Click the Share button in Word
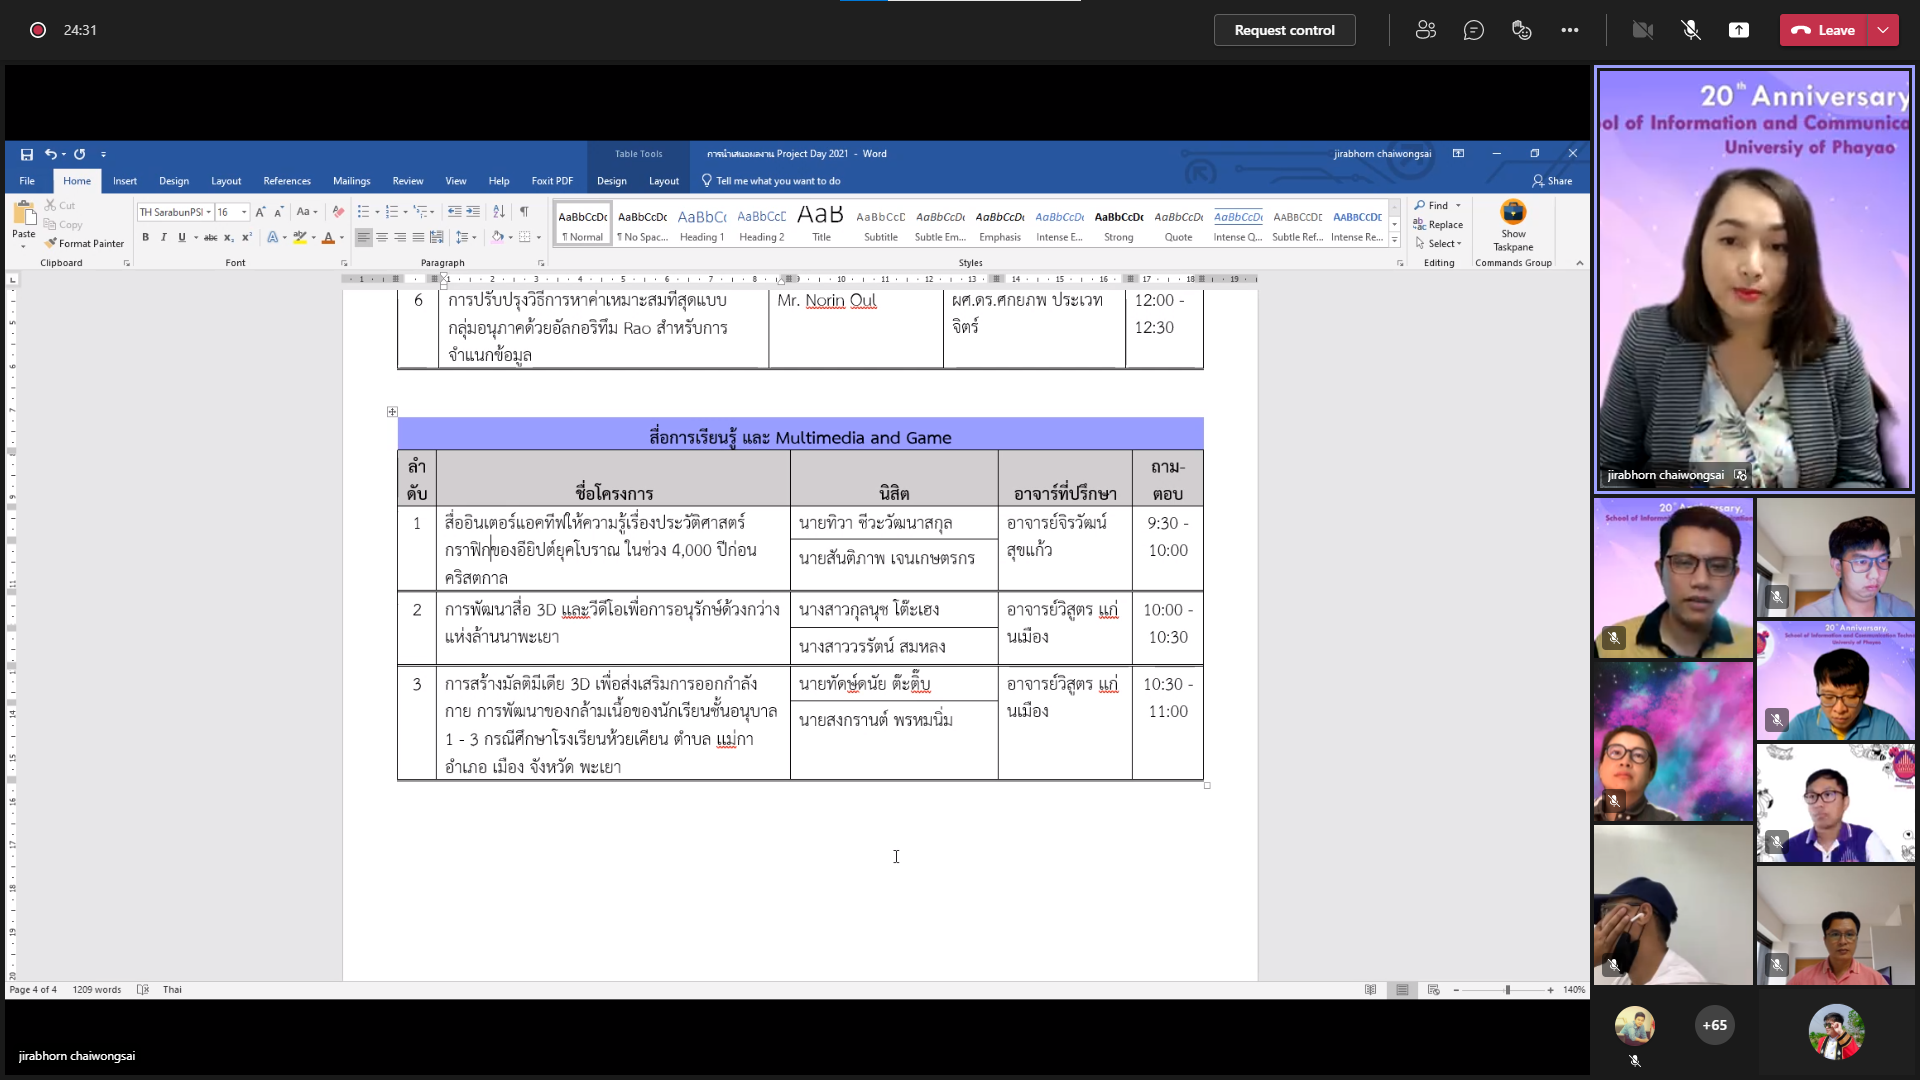The width and height of the screenshot is (1920, 1080). tap(1552, 181)
